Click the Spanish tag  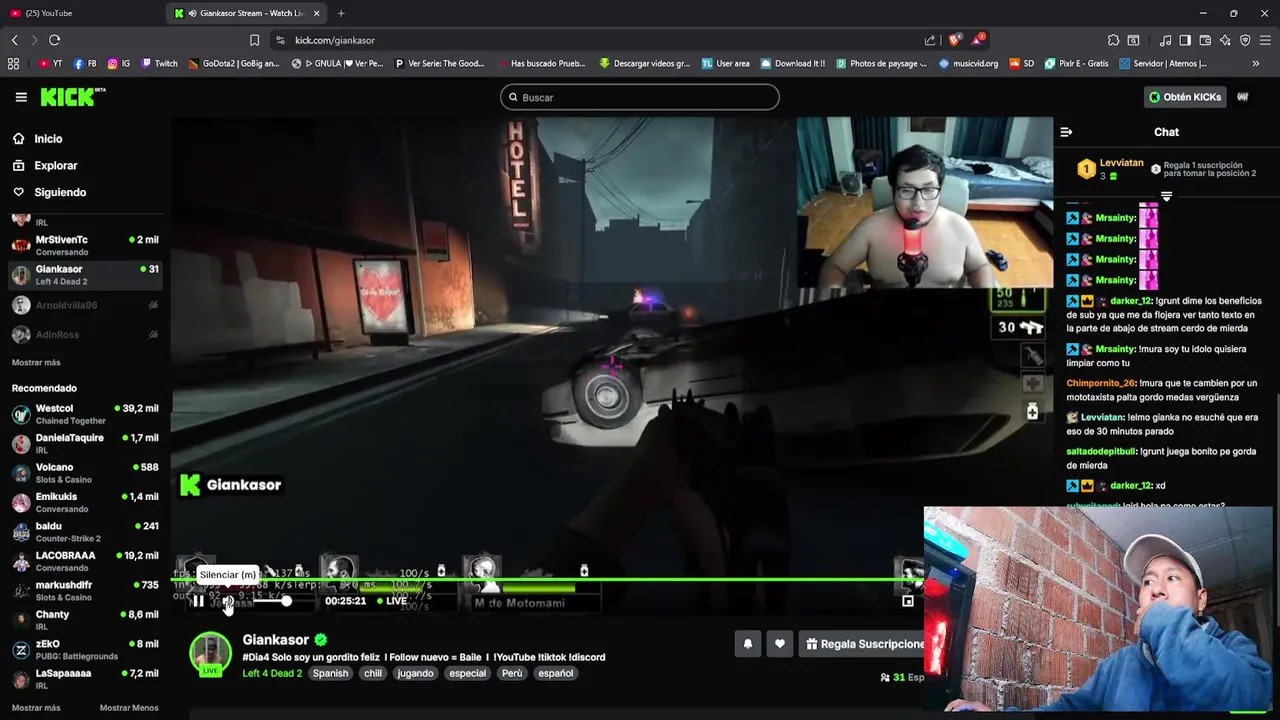point(330,673)
